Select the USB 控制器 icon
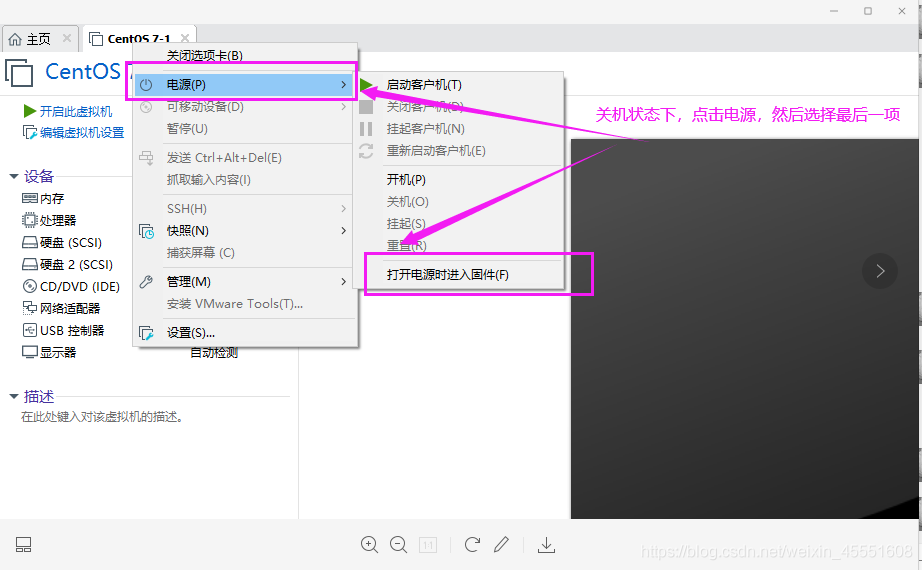The image size is (922, 570). click(x=29, y=330)
